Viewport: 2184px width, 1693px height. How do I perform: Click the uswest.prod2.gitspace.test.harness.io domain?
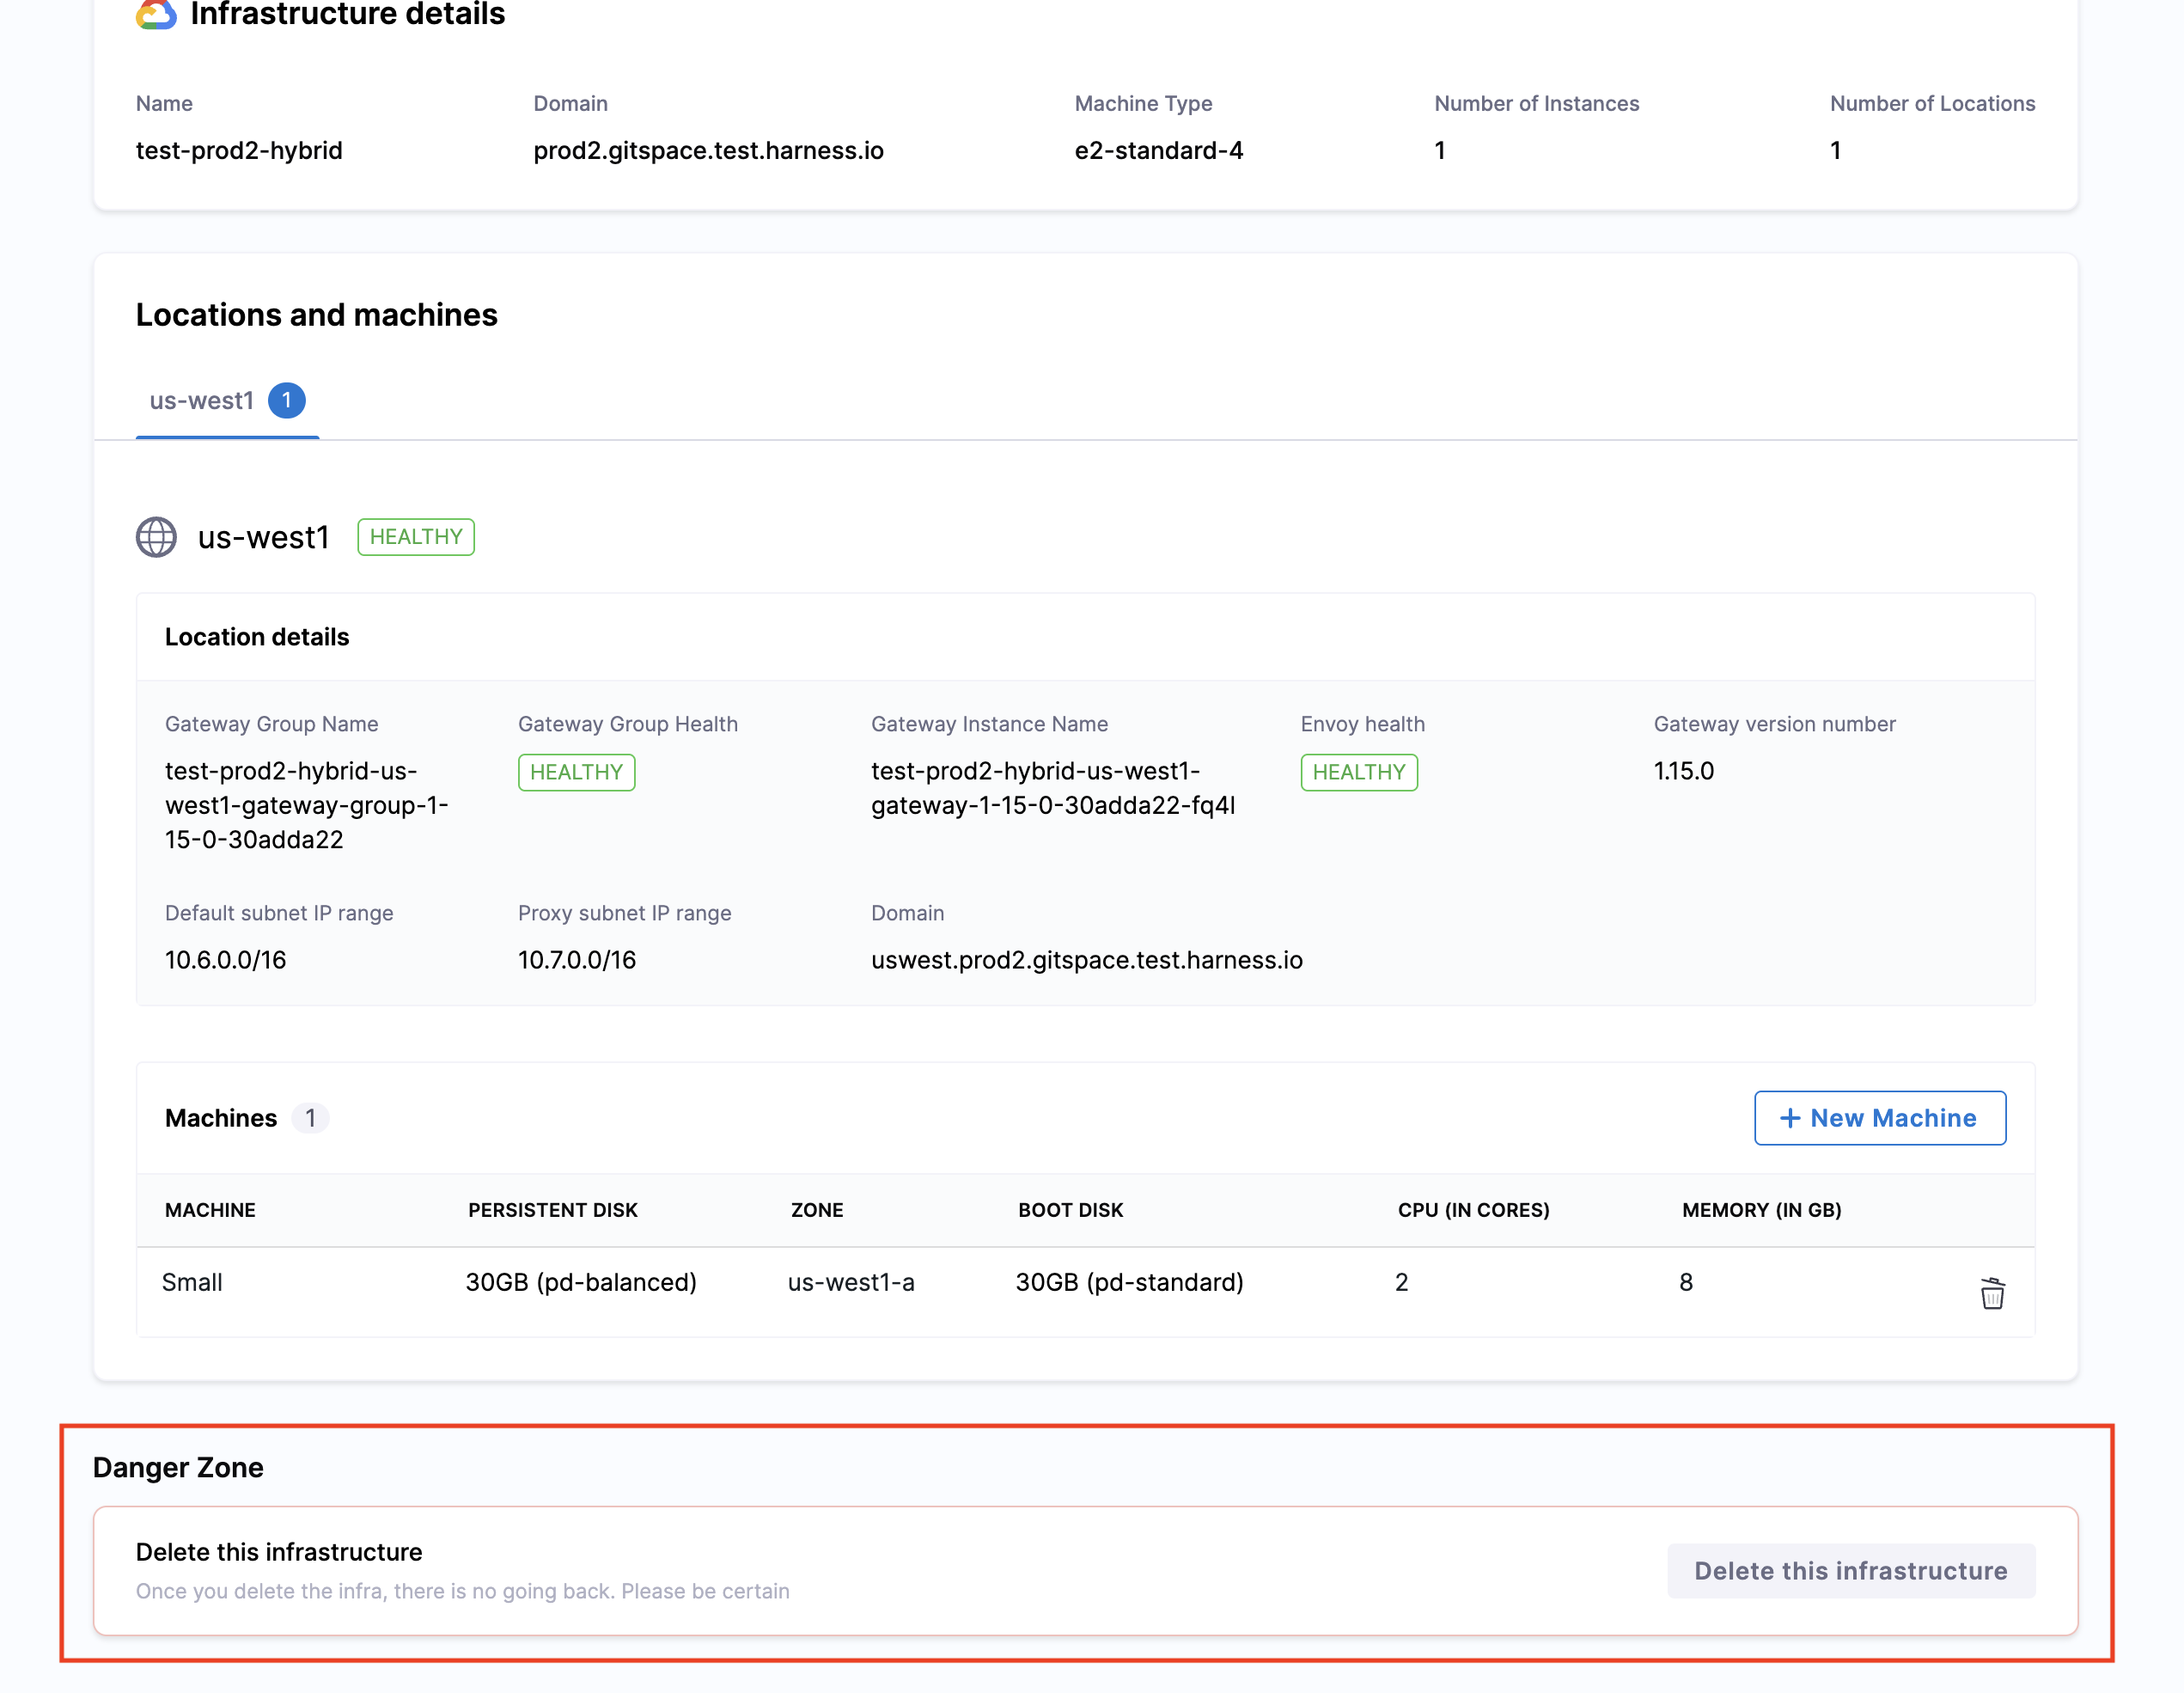(1086, 959)
